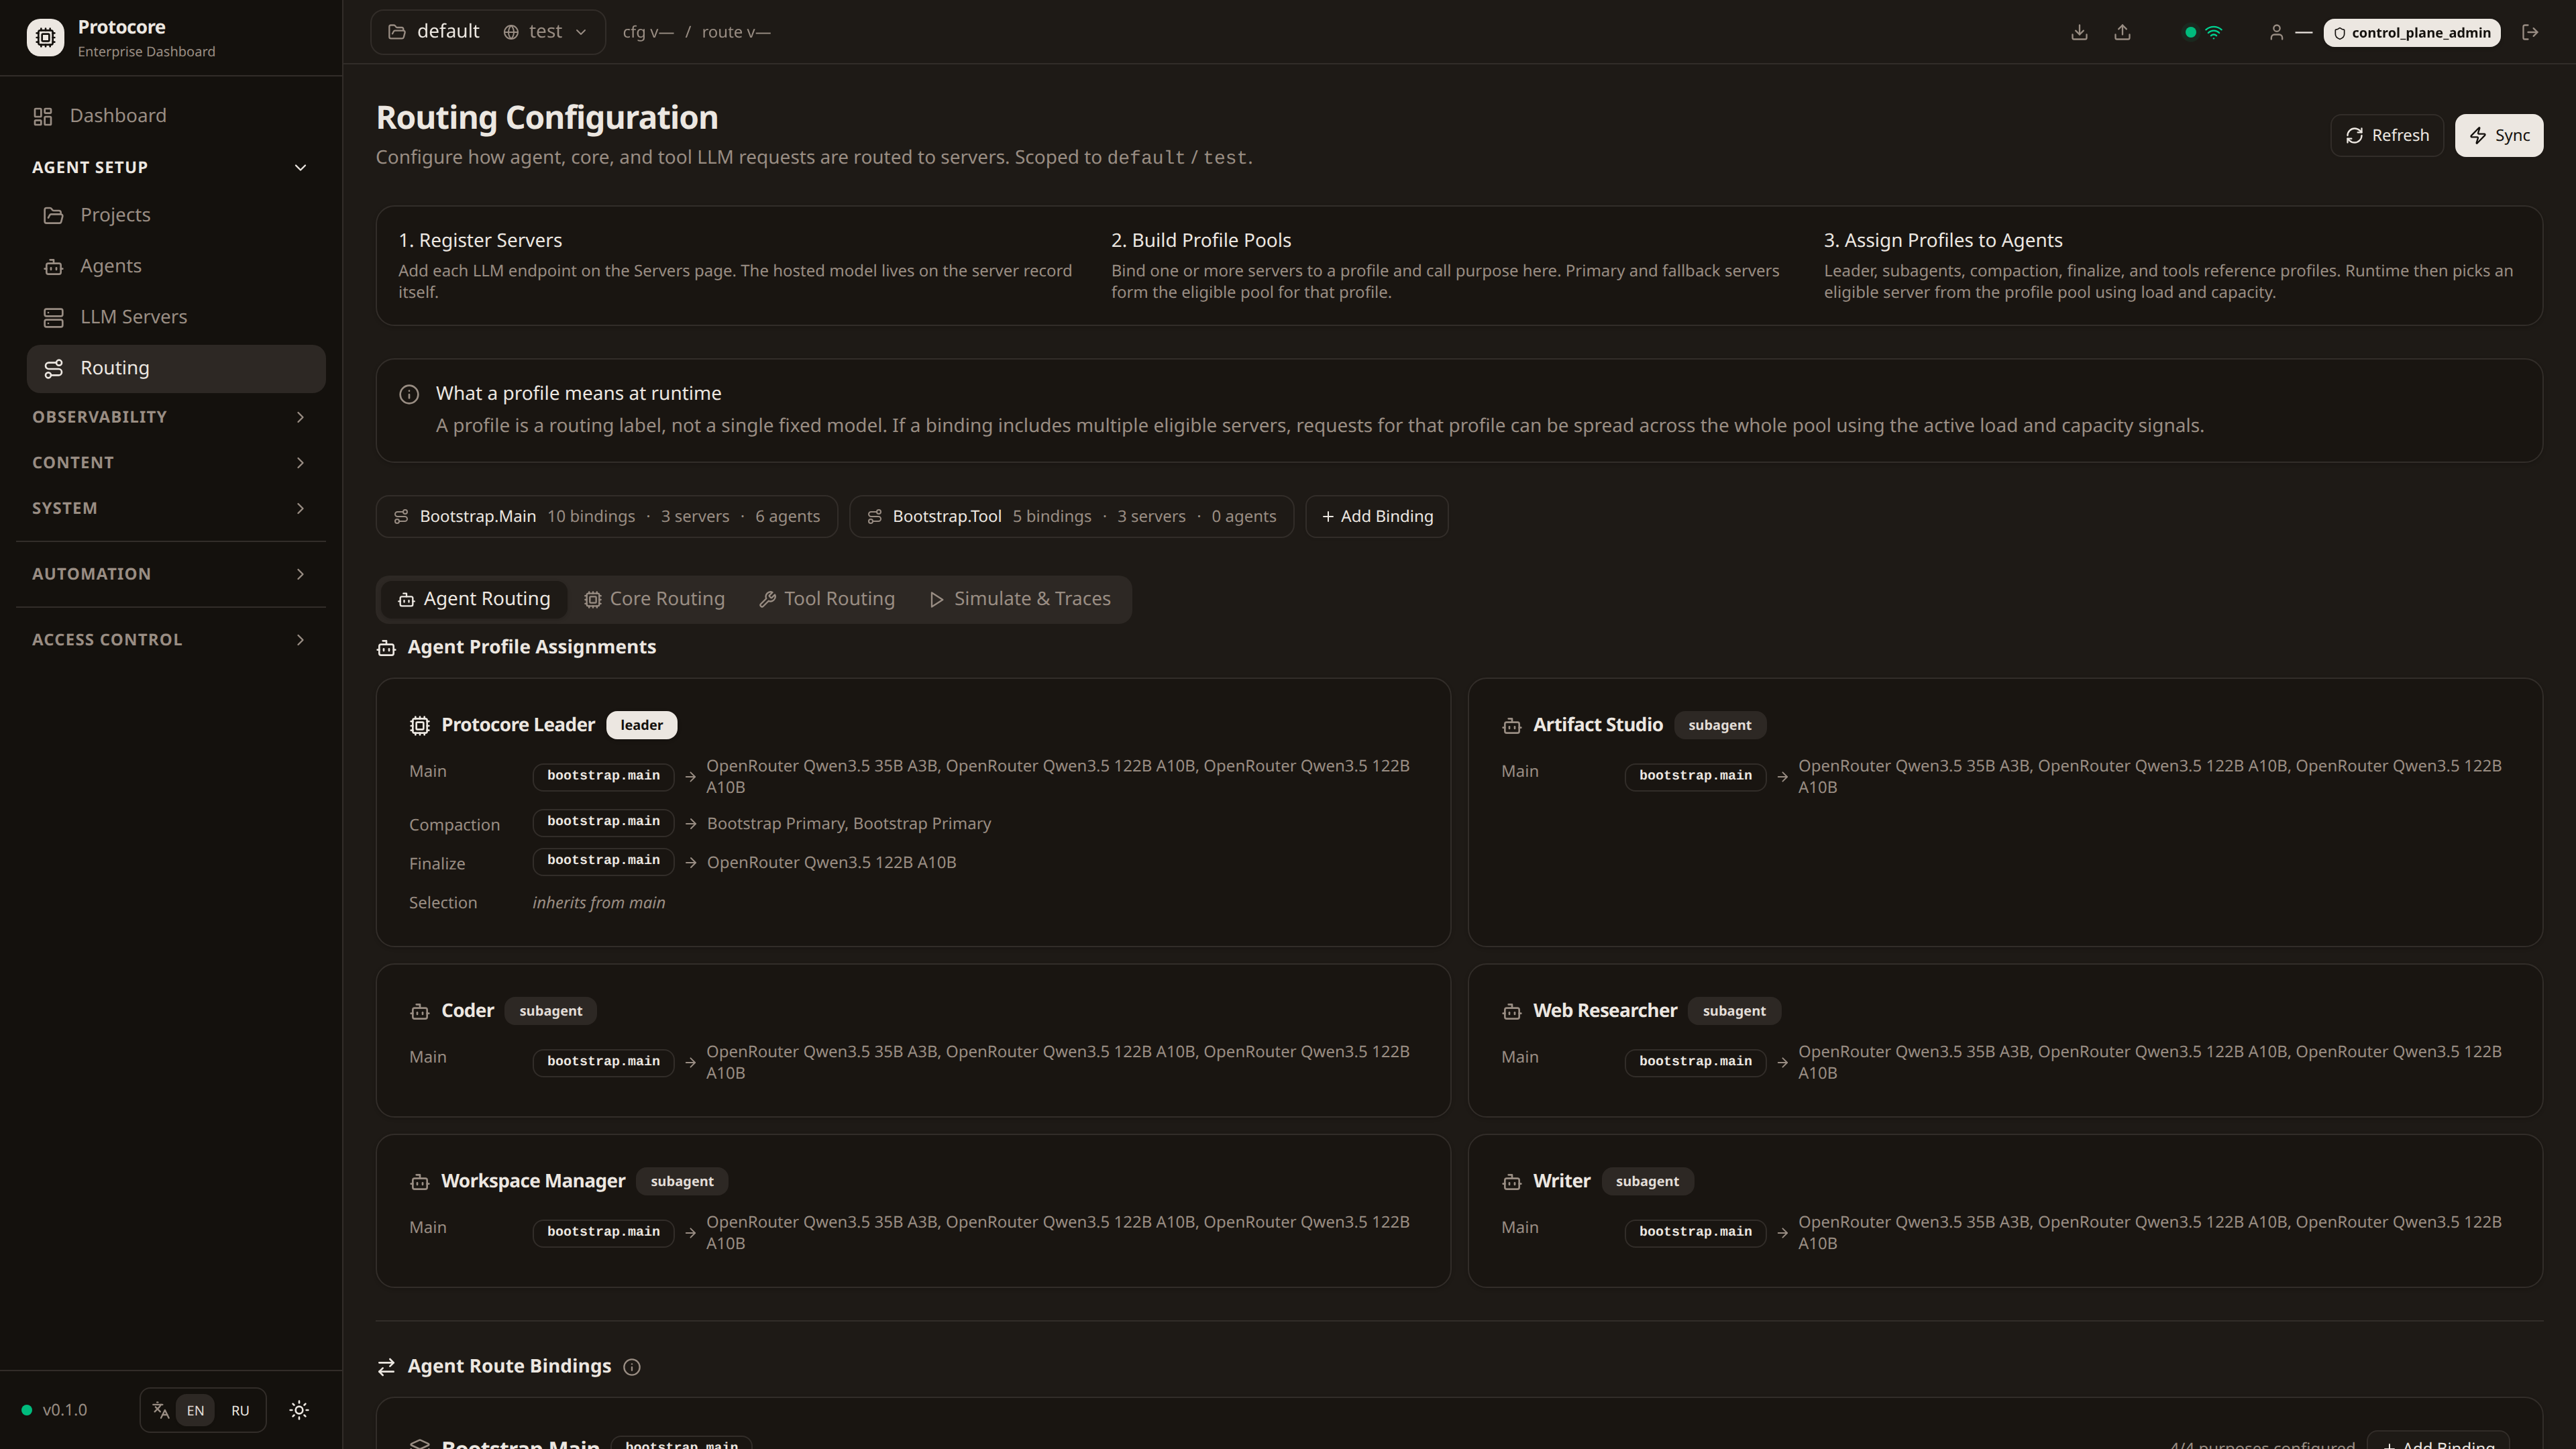
Task: Click the logout icon at top right
Action: (x=2530, y=32)
